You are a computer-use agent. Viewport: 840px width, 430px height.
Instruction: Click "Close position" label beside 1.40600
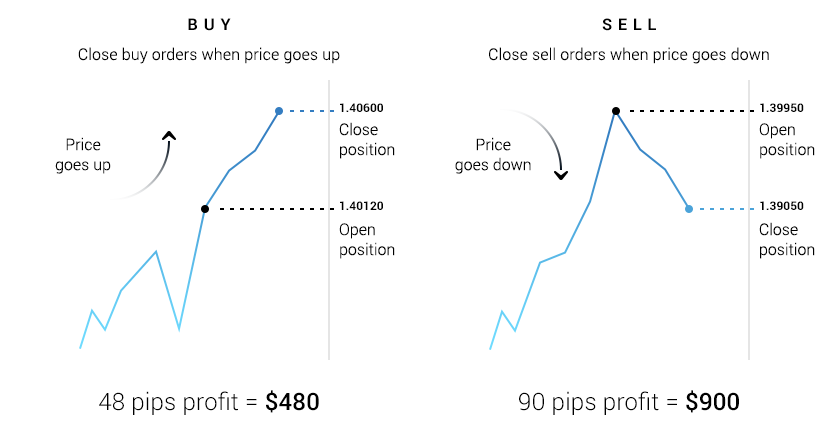[x=367, y=140]
